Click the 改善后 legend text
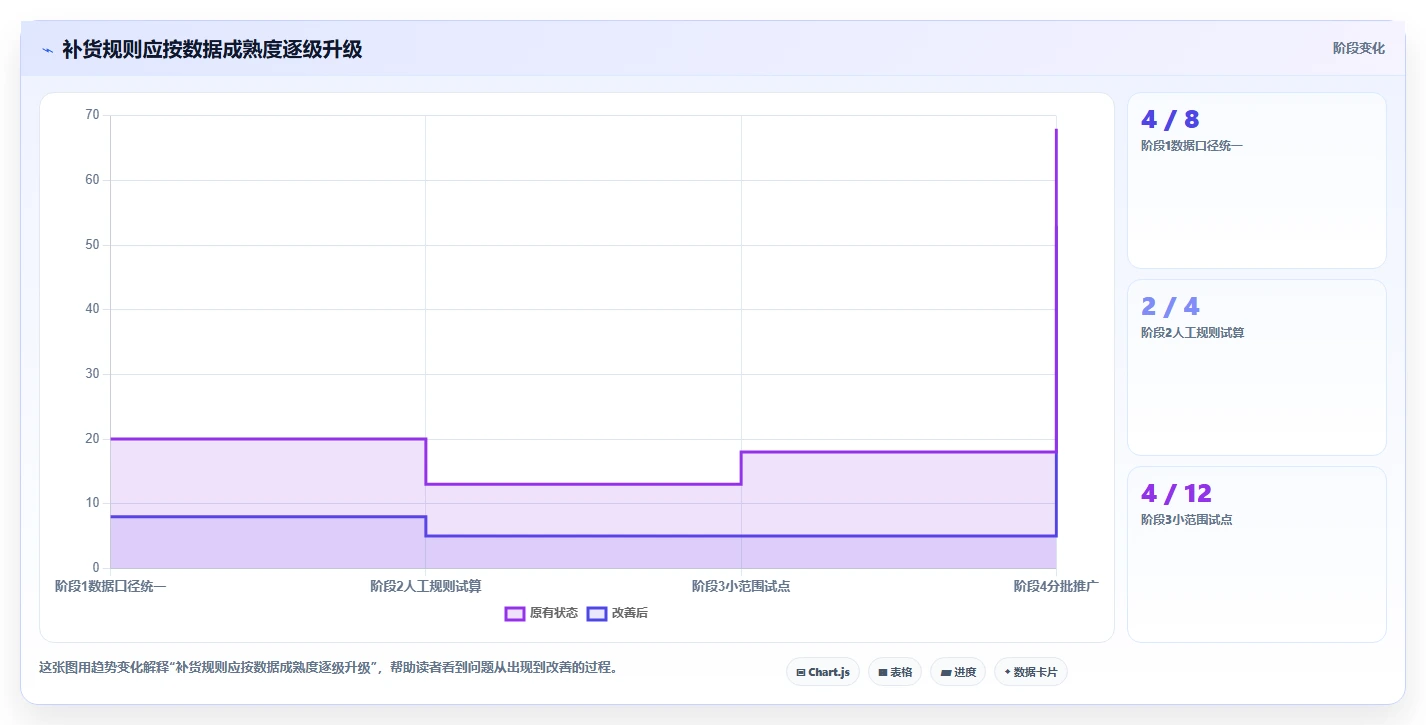Screen dimensions: 1426x725 point(630,613)
